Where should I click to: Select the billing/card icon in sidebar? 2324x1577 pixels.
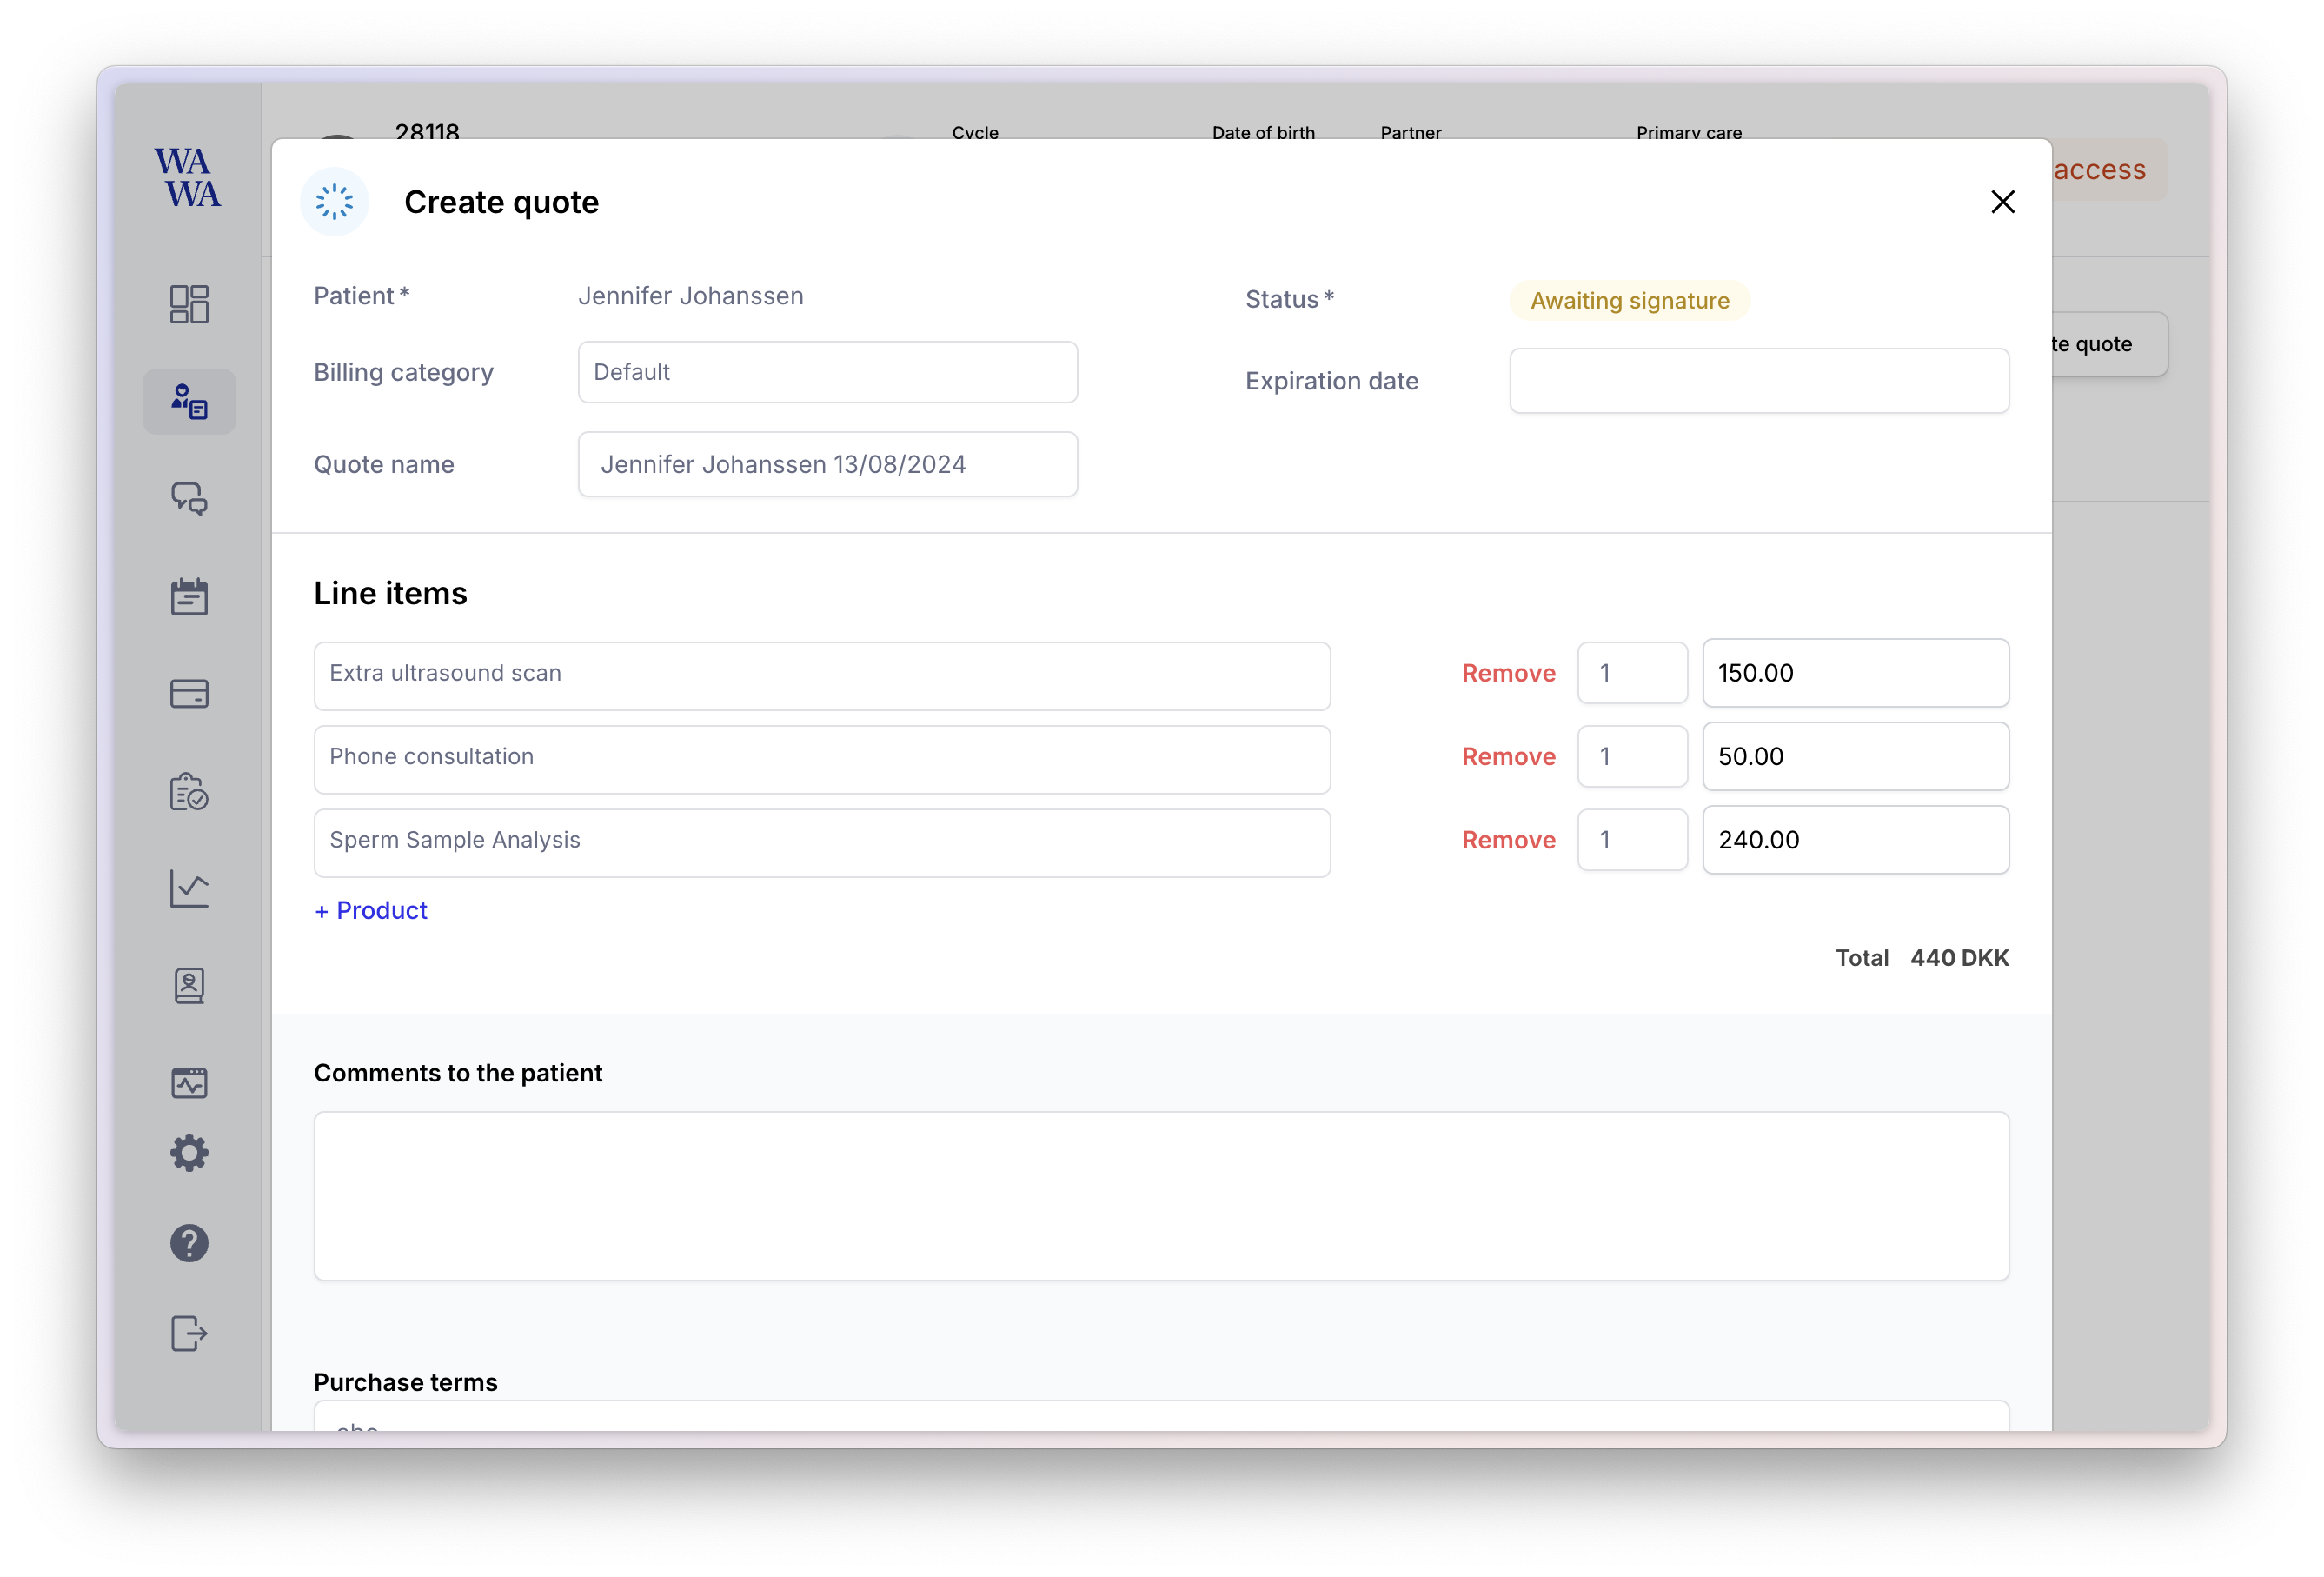[190, 694]
